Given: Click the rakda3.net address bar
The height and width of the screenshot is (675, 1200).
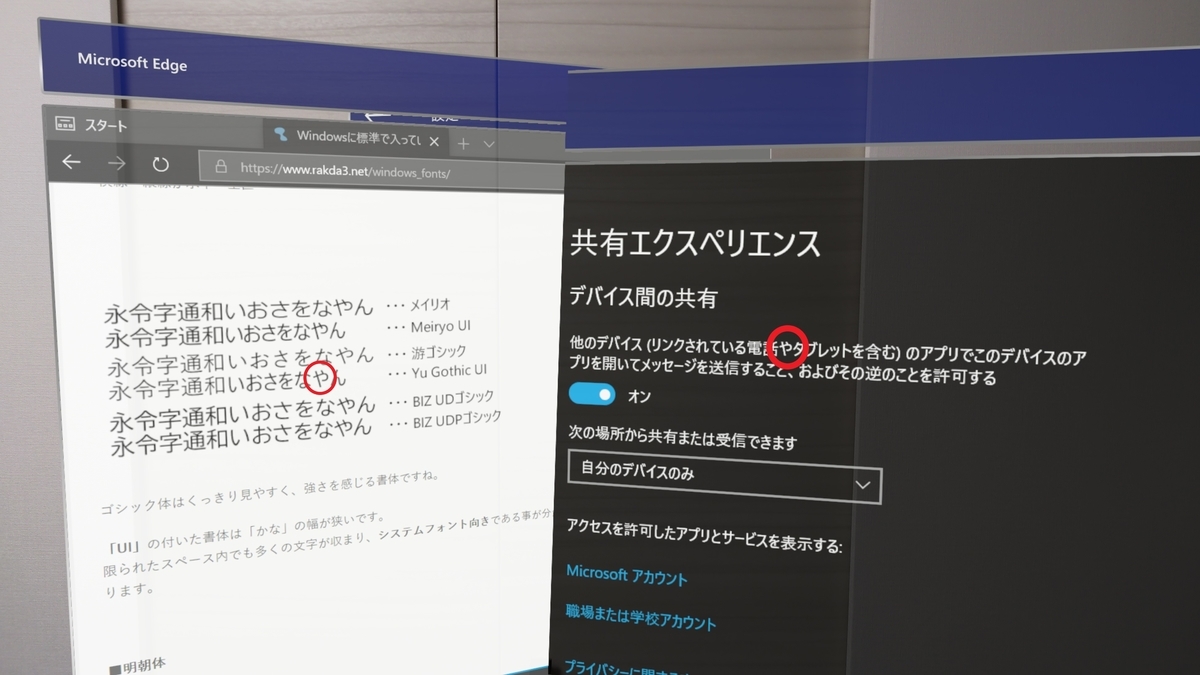Looking at the screenshot, I should [x=380, y=170].
